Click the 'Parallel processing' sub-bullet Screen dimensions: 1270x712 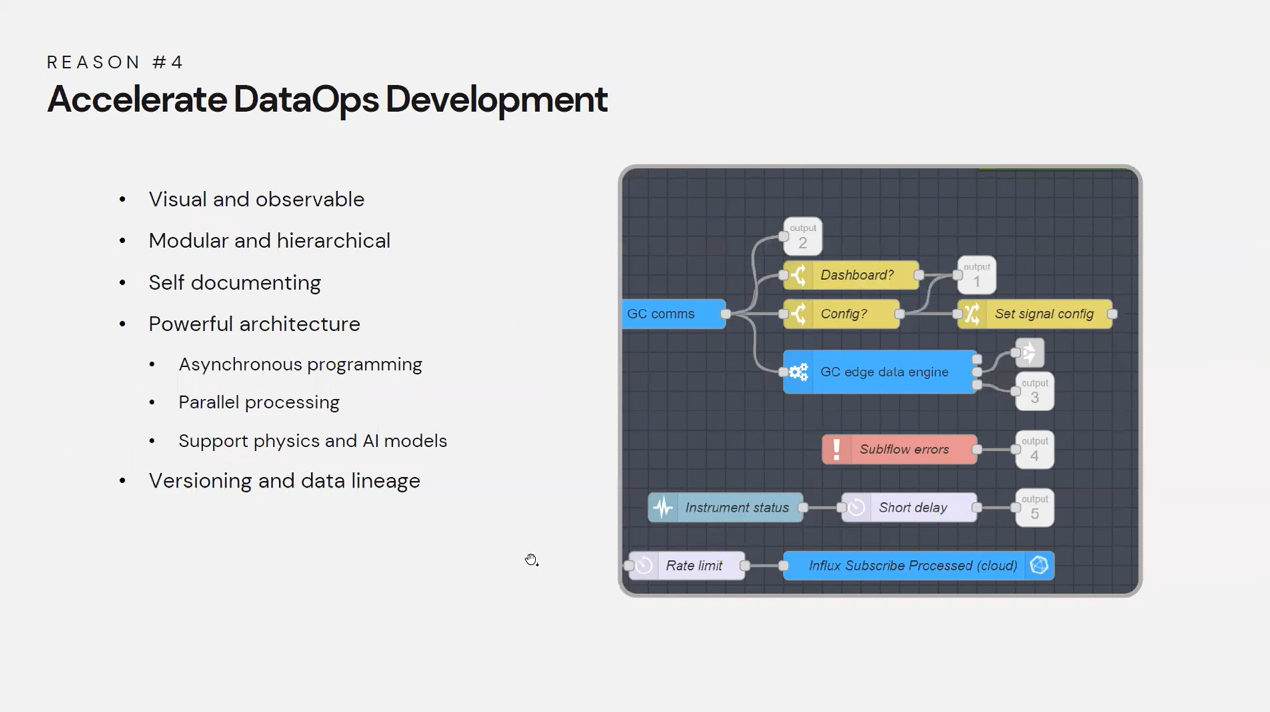point(259,402)
